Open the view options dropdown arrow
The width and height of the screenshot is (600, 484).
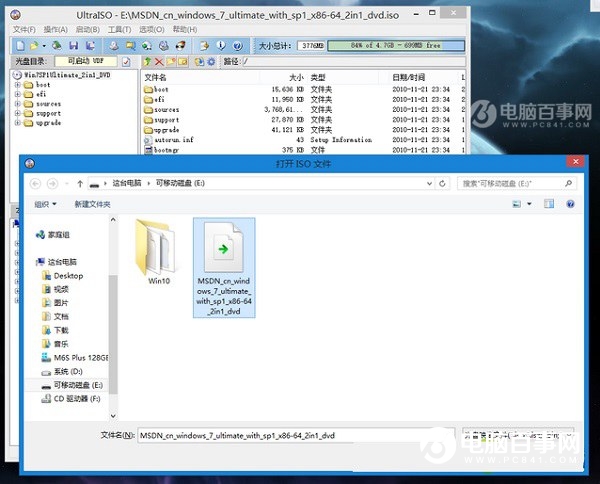[x=529, y=204]
